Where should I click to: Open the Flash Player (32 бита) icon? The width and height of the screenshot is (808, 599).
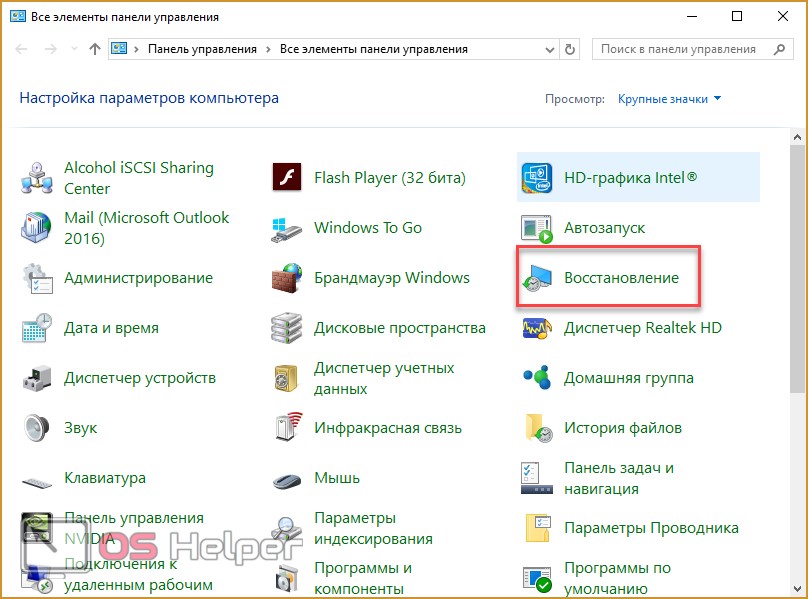coord(287,178)
